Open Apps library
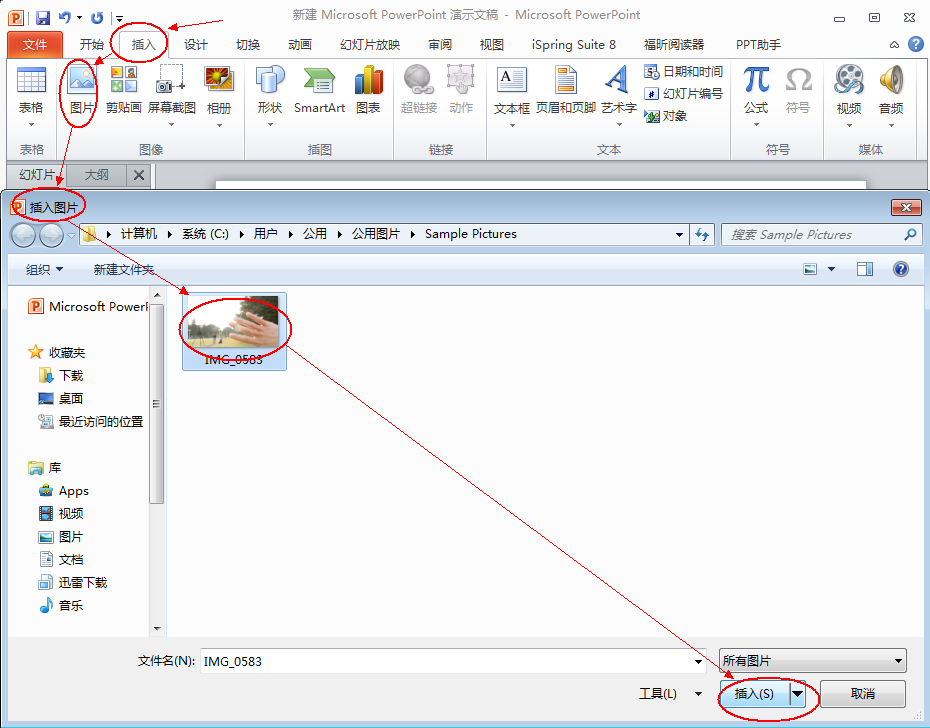 point(64,491)
